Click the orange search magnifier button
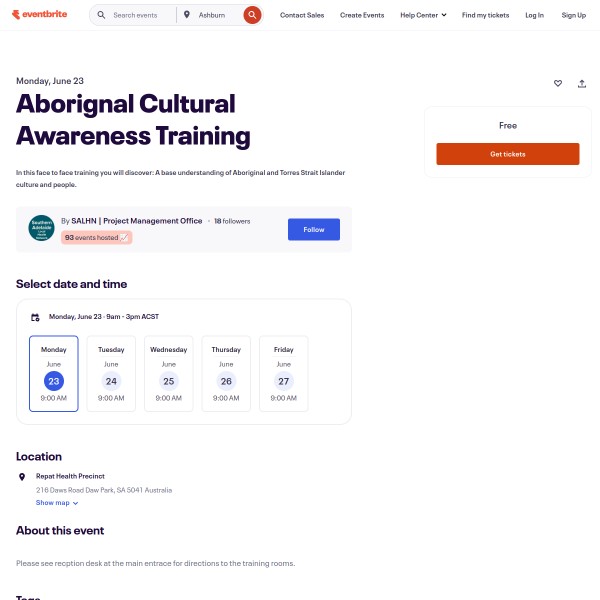The width and height of the screenshot is (600, 600). point(252,15)
